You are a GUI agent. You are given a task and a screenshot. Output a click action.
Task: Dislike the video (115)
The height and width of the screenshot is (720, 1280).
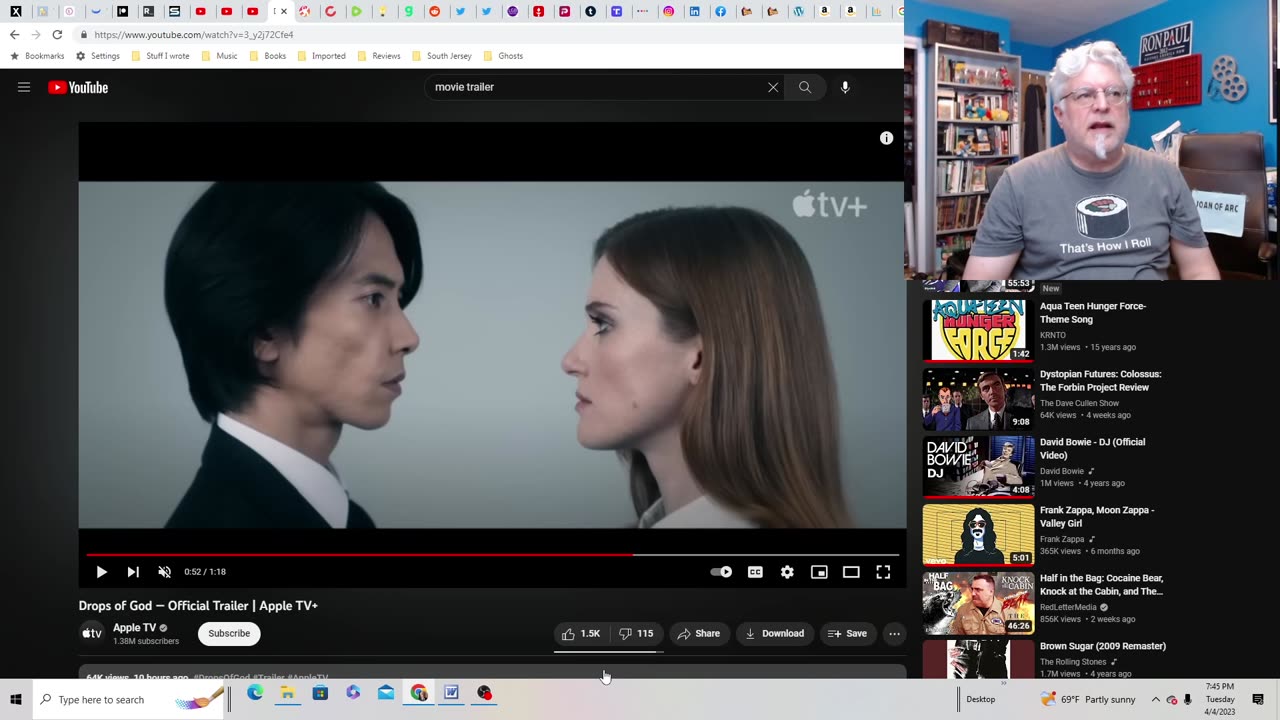636,633
